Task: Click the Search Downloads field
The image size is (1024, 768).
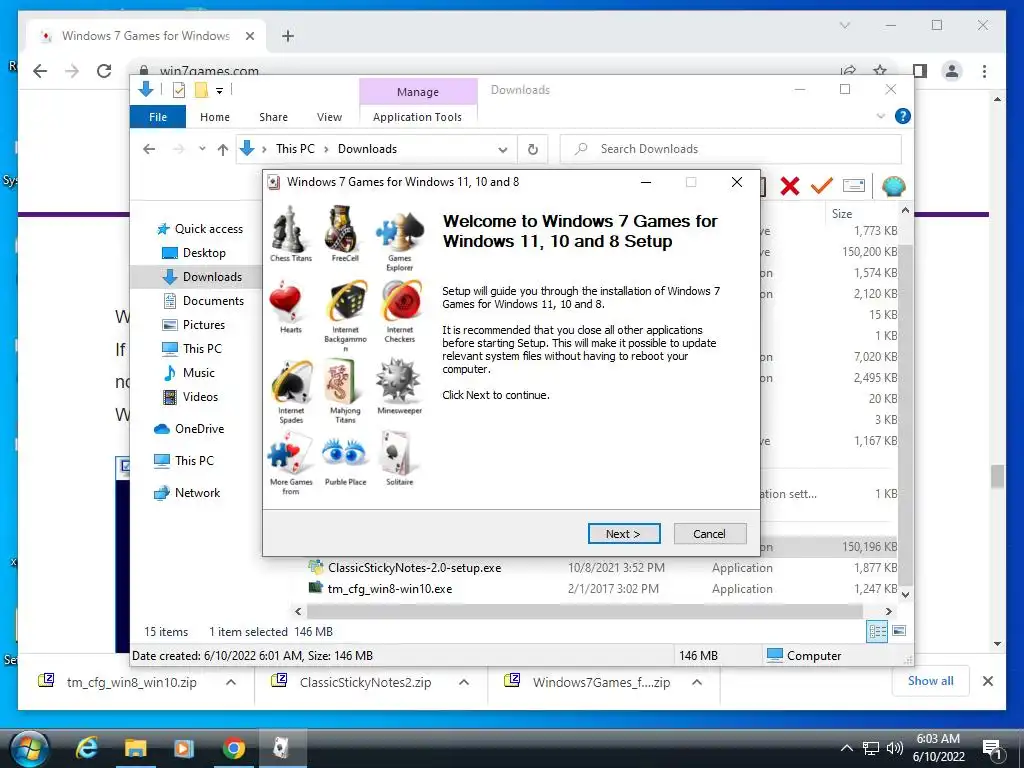Action: 731,149
